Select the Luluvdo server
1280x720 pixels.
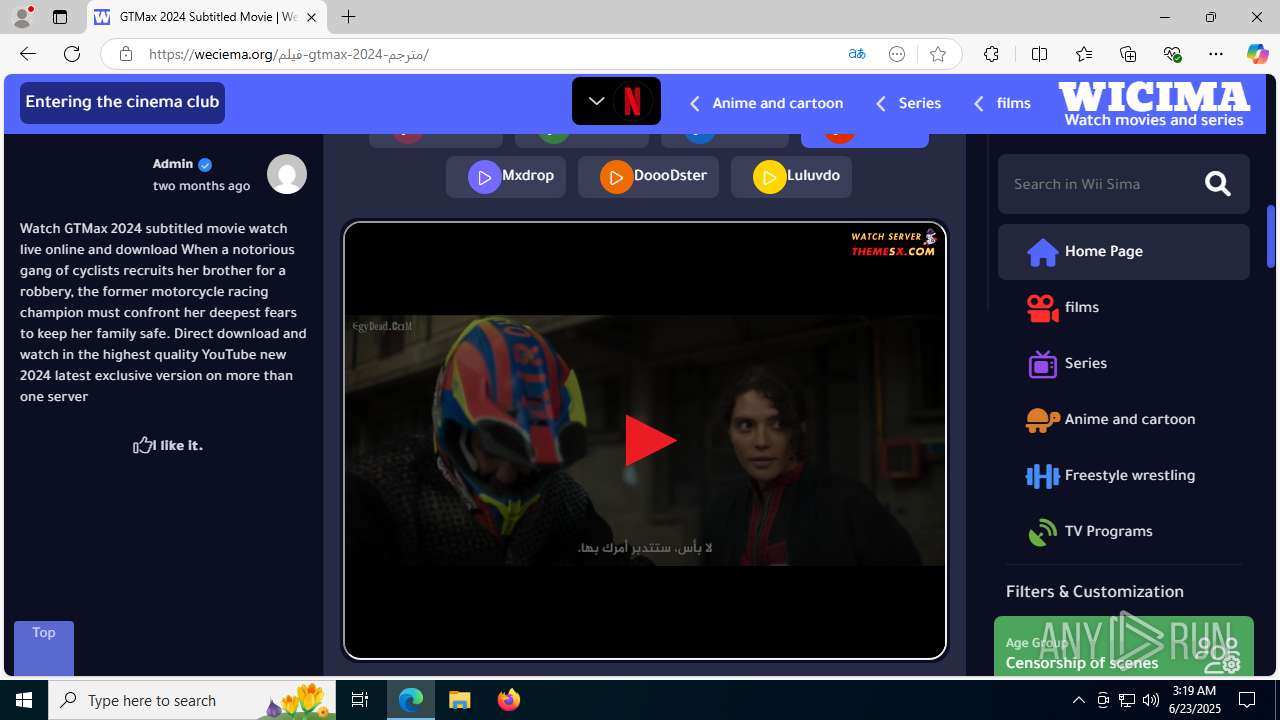[791, 177]
